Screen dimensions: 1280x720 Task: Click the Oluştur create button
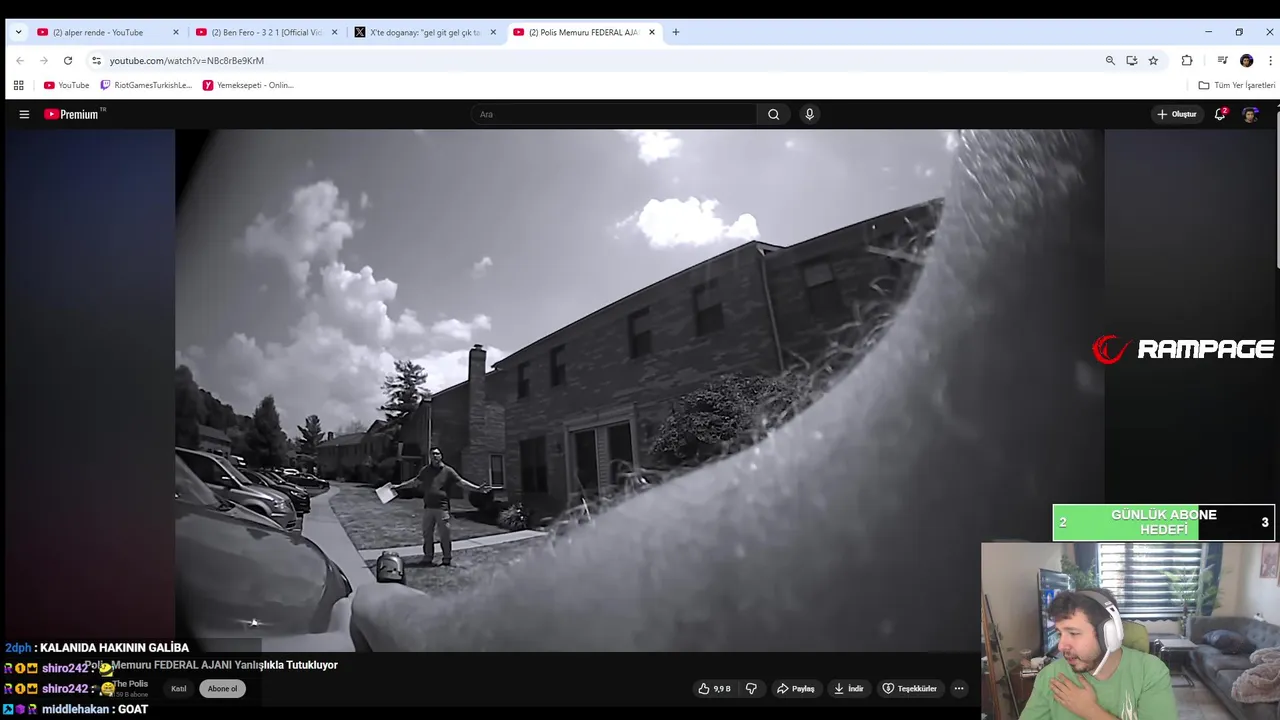[x=1177, y=114]
